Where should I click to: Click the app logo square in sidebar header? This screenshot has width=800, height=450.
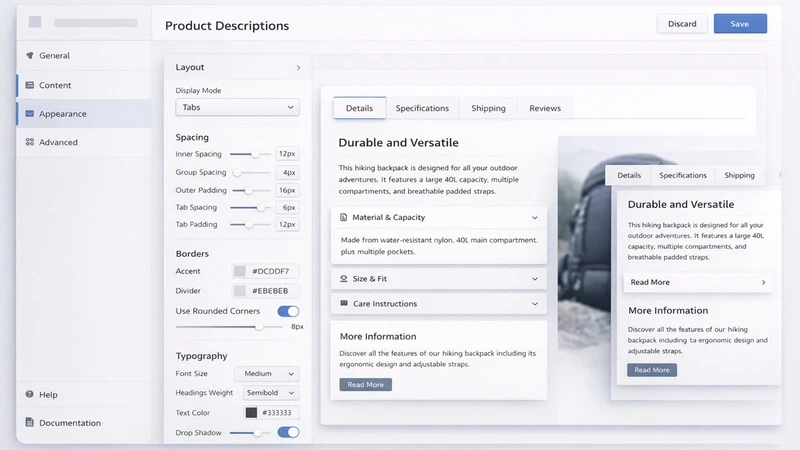tap(35, 22)
